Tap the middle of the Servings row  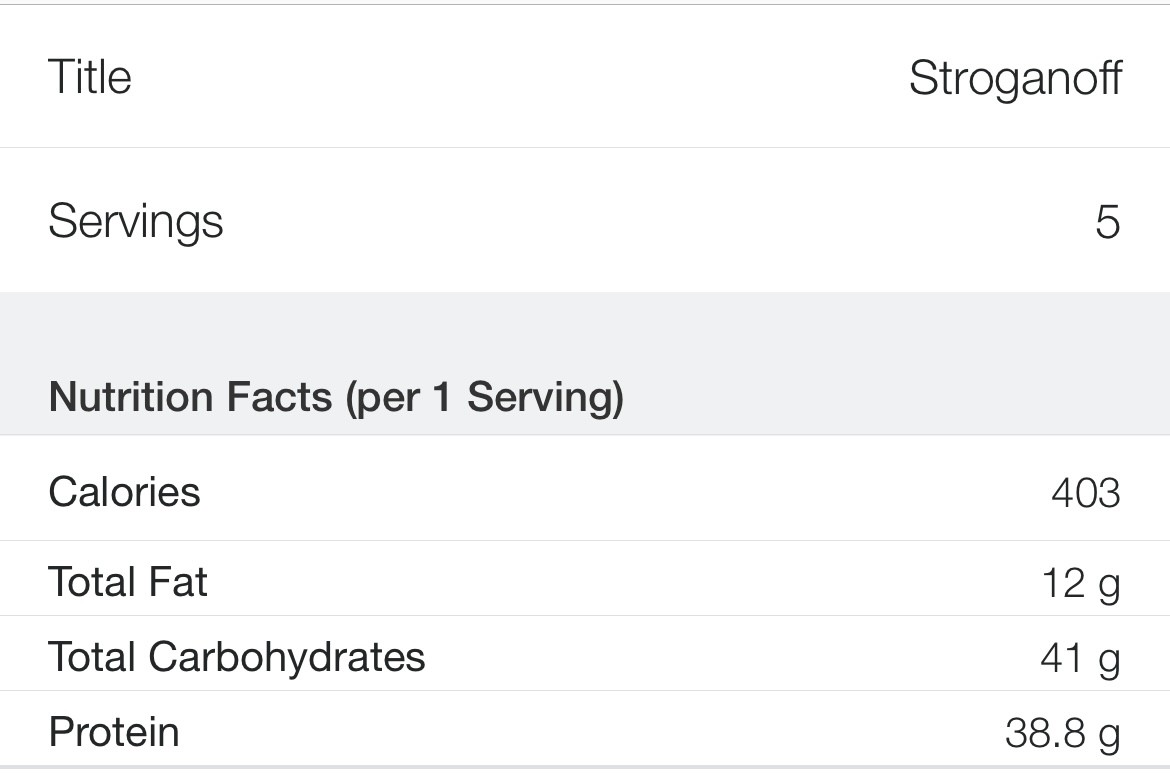point(585,221)
